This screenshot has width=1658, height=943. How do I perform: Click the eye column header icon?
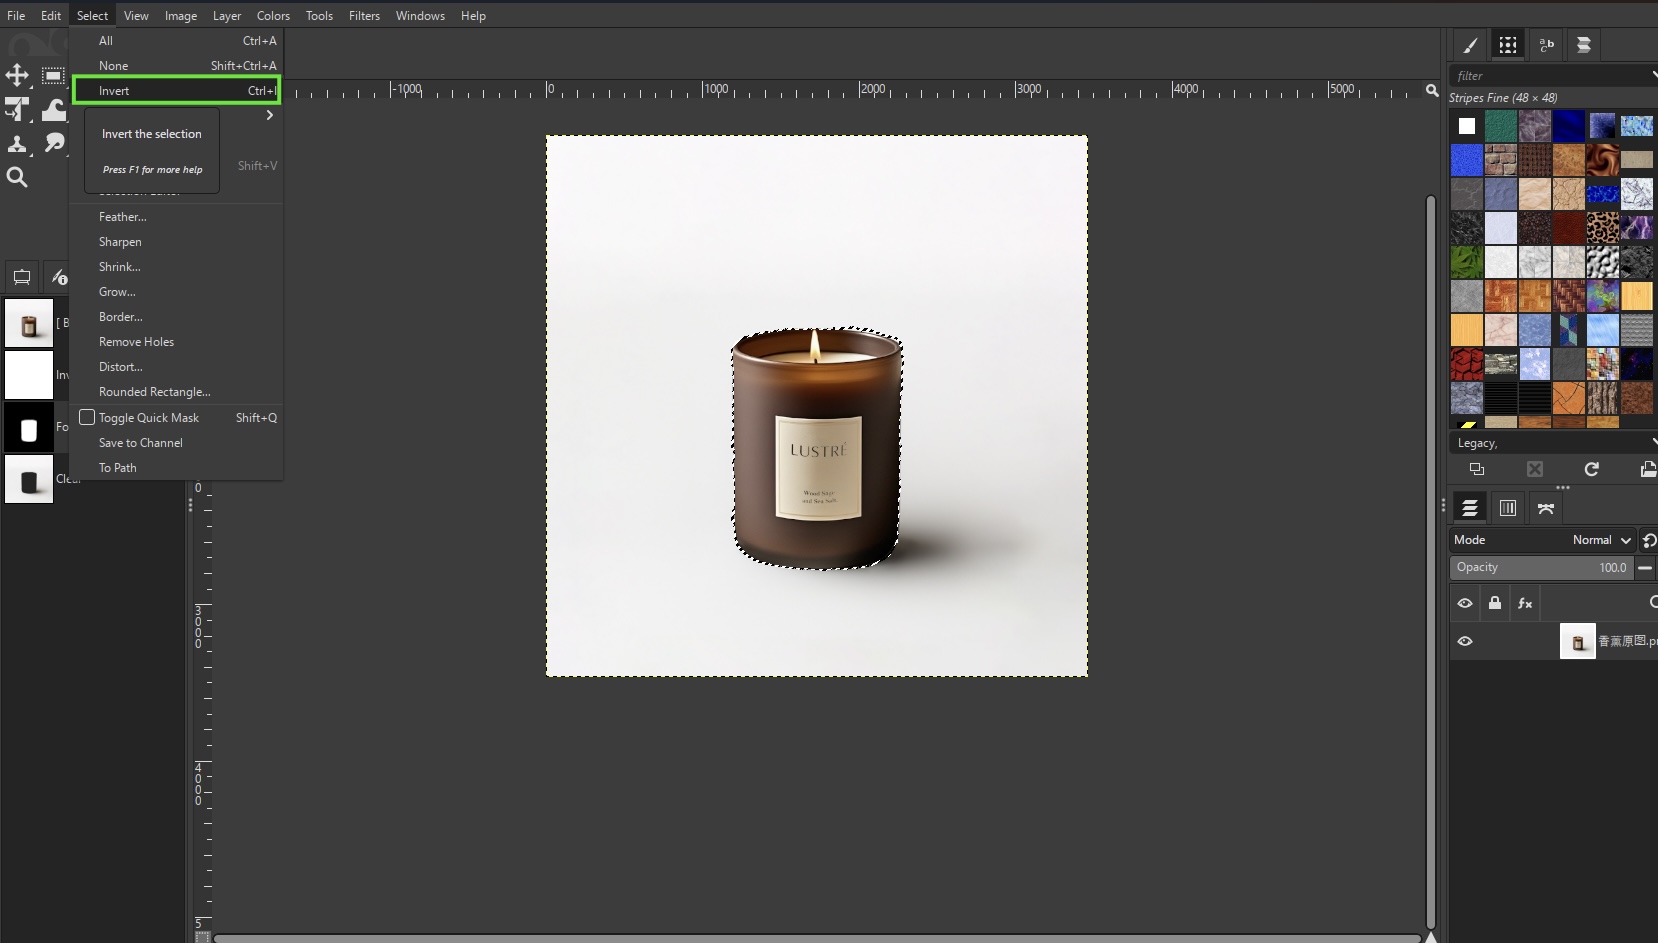point(1465,603)
